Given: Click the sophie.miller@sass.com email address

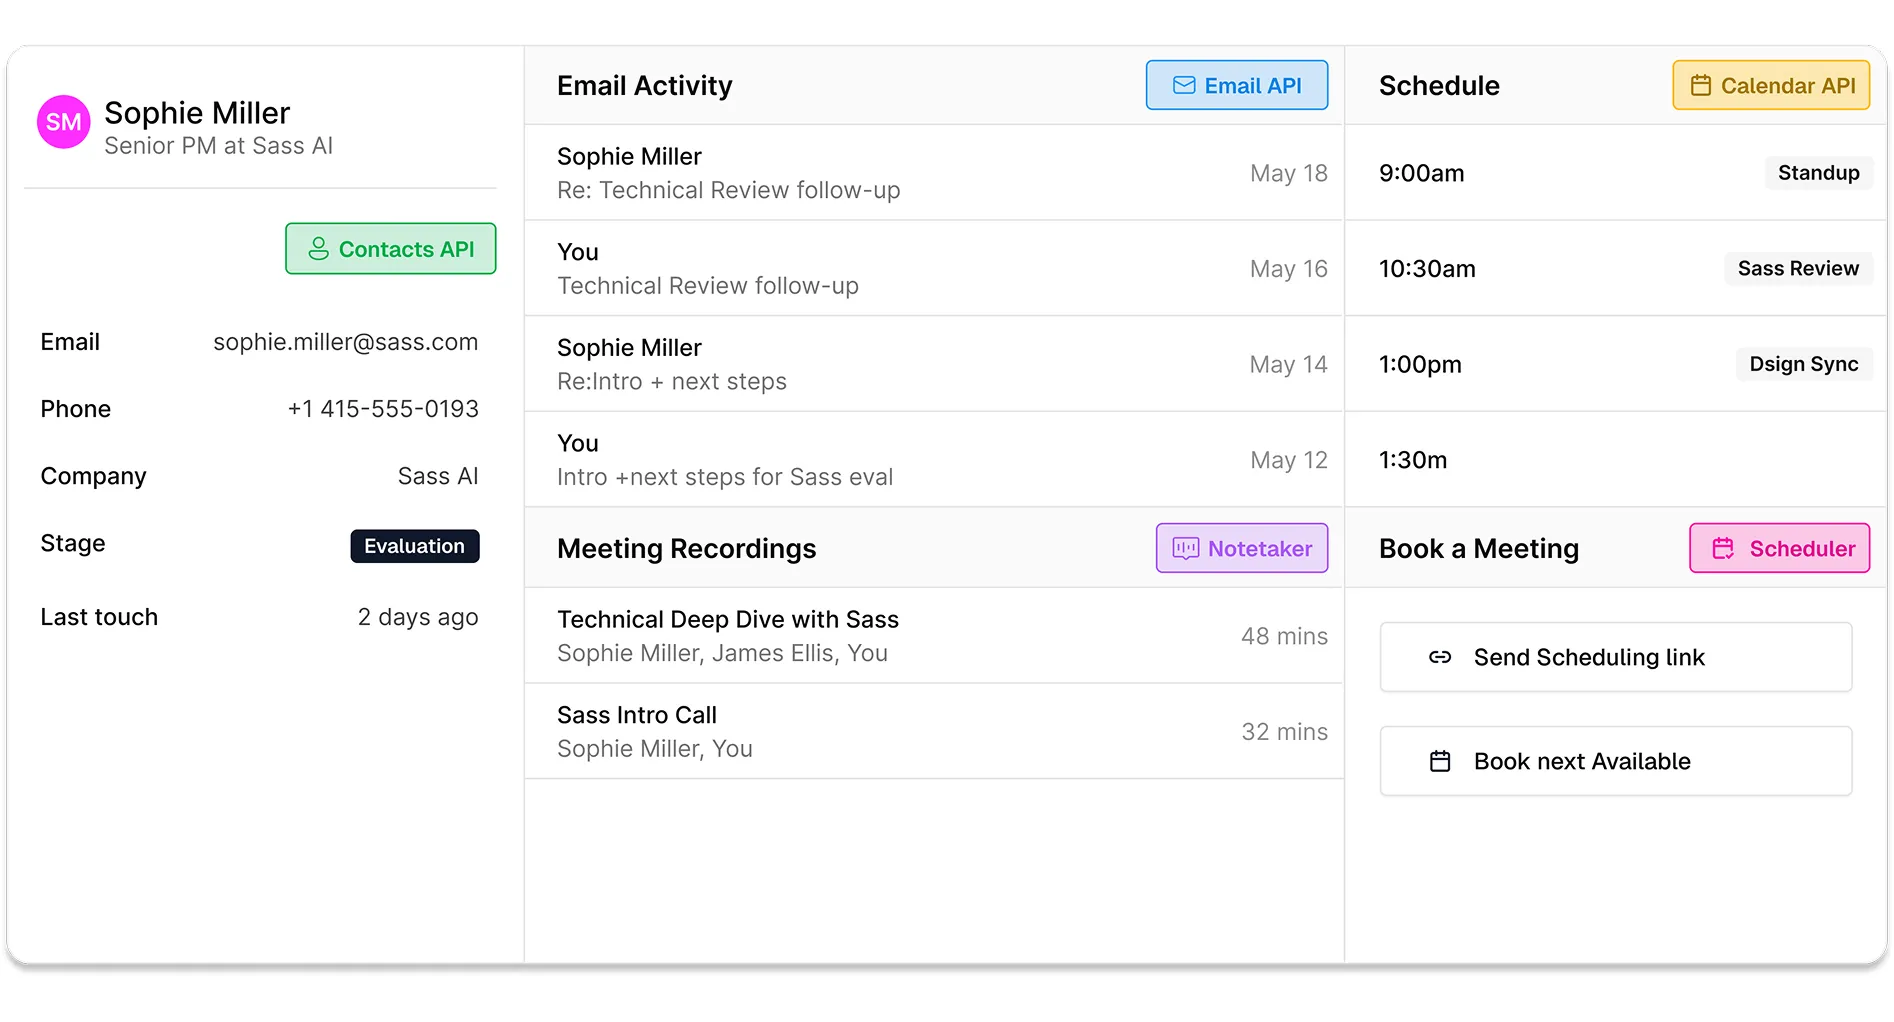Looking at the screenshot, I should 345,342.
